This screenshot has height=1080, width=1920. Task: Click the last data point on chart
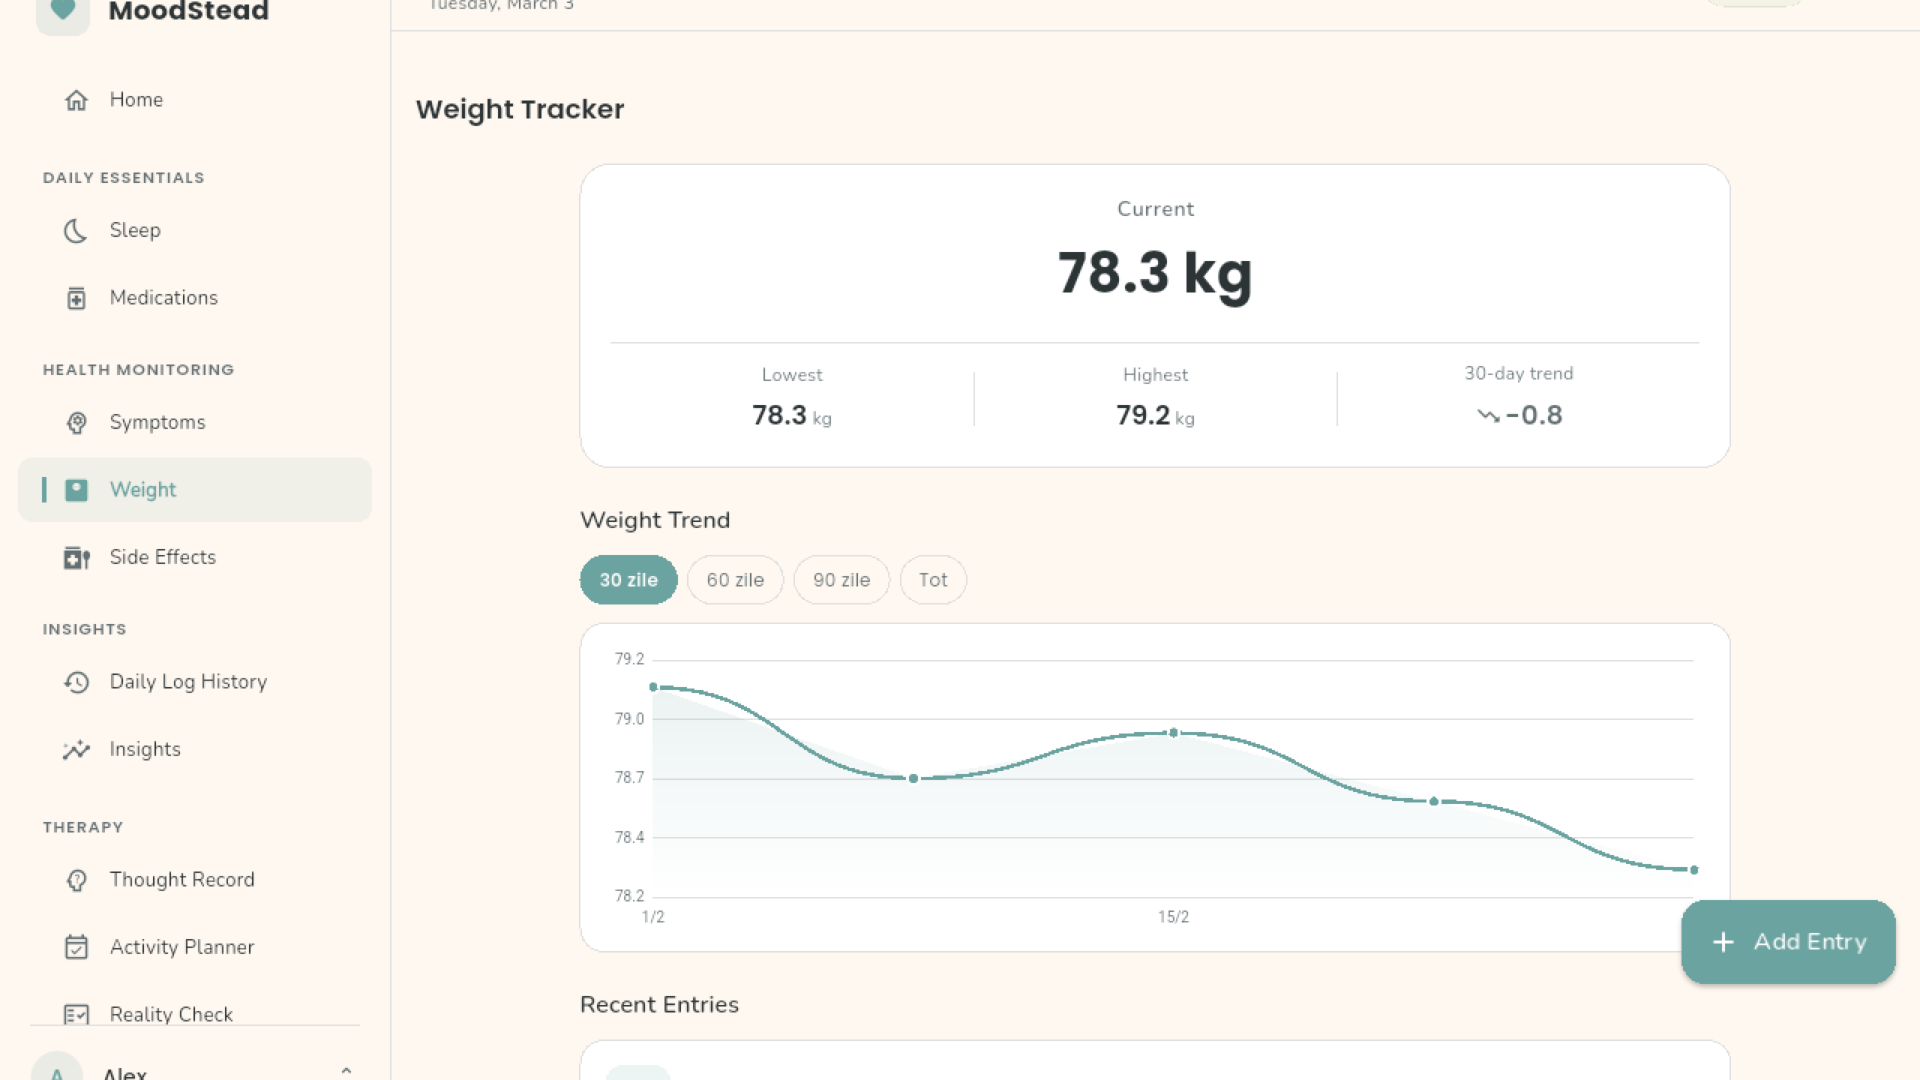(x=1694, y=870)
